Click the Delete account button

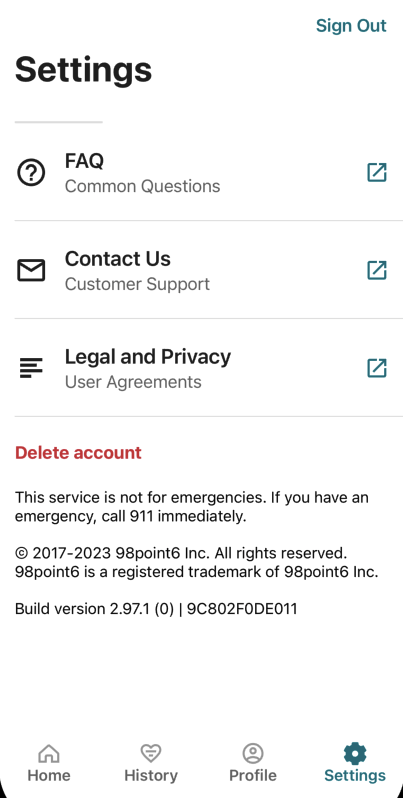[x=78, y=452]
